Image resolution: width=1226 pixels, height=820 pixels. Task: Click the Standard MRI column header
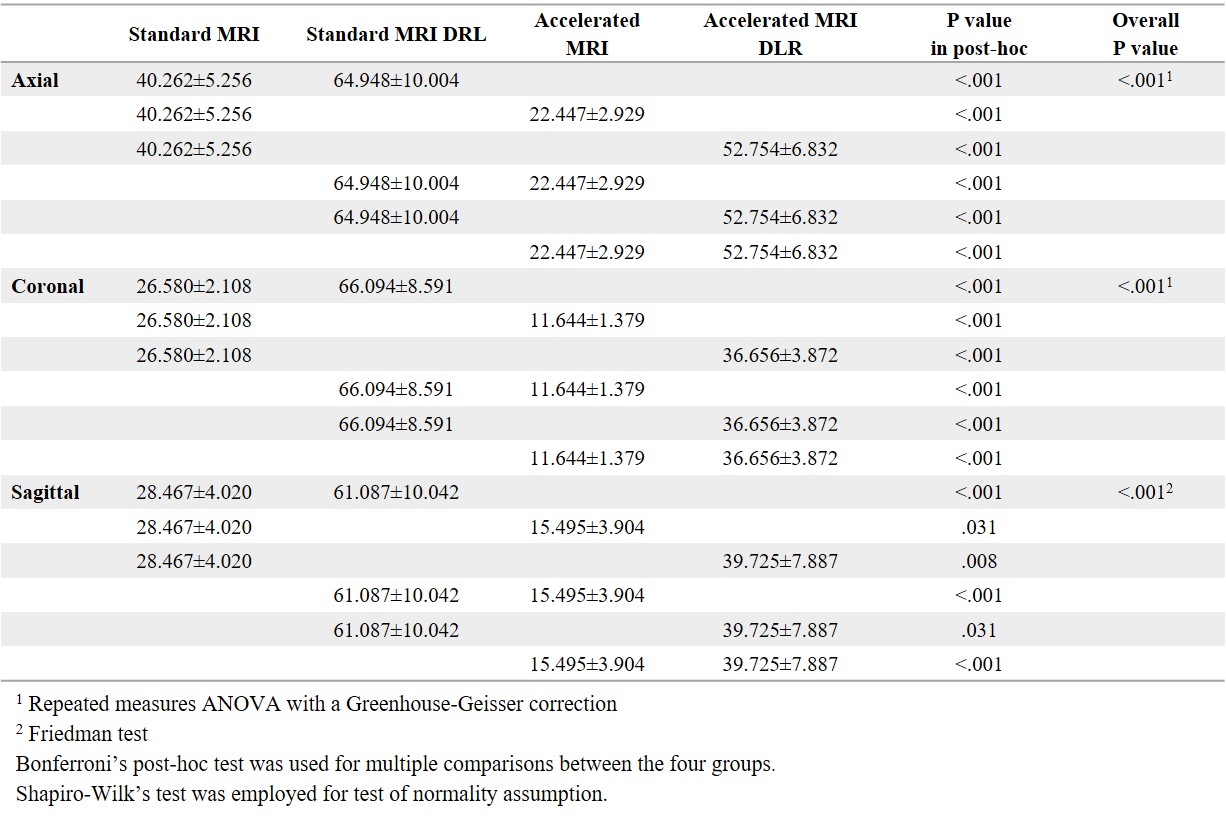click(x=194, y=34)
